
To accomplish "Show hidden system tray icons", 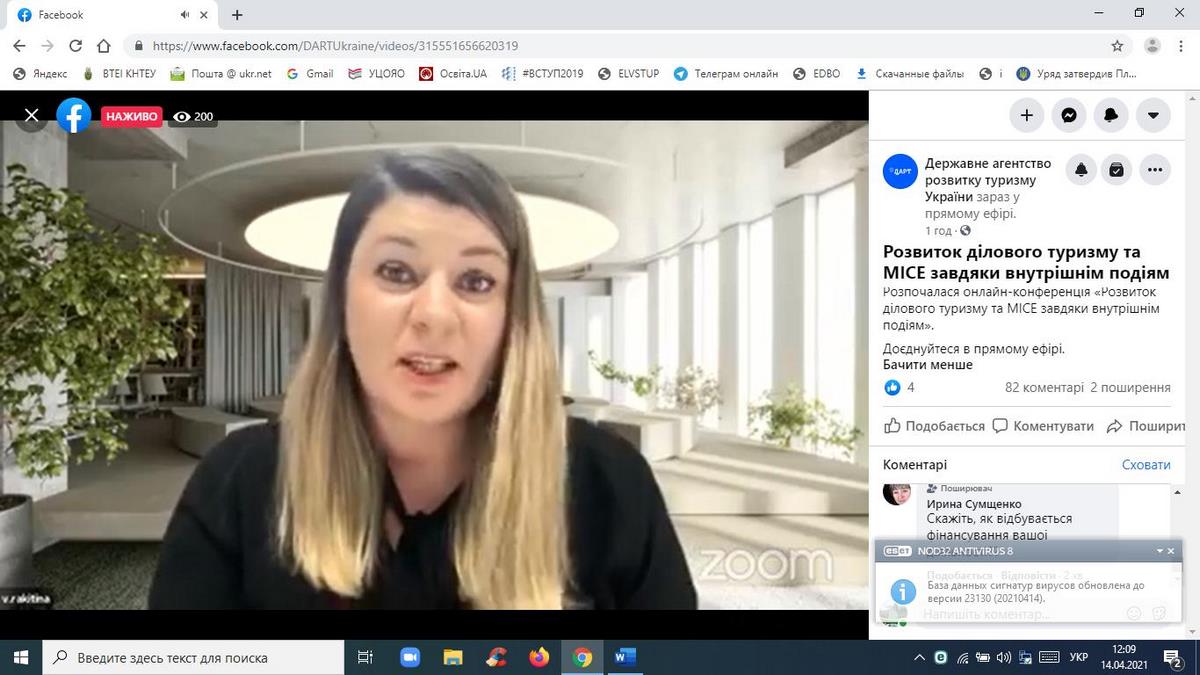I will click(x=919, y=657).
